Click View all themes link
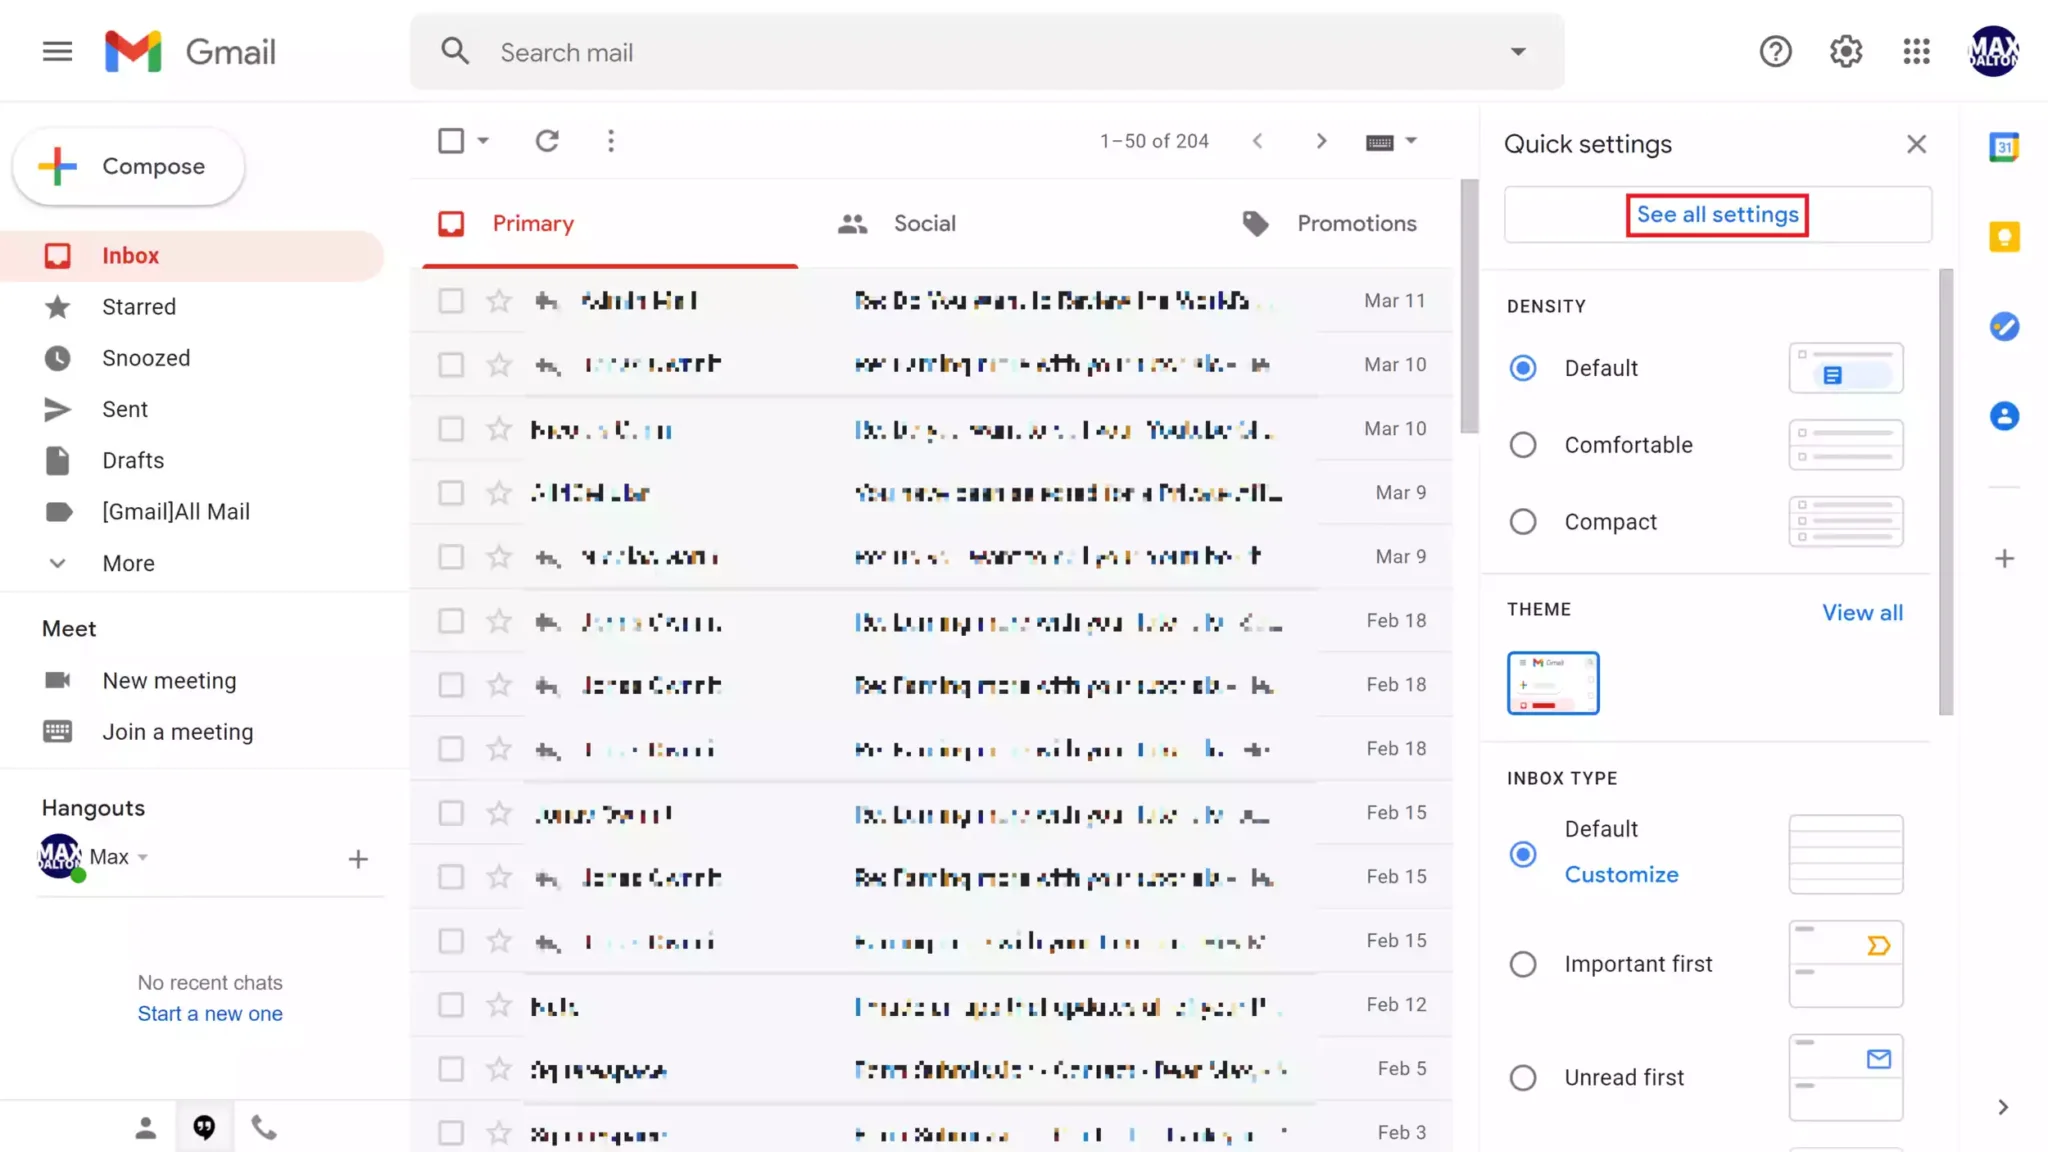The width and height of the screenshot is (2048, 1152). click(x=1862, y=612)
